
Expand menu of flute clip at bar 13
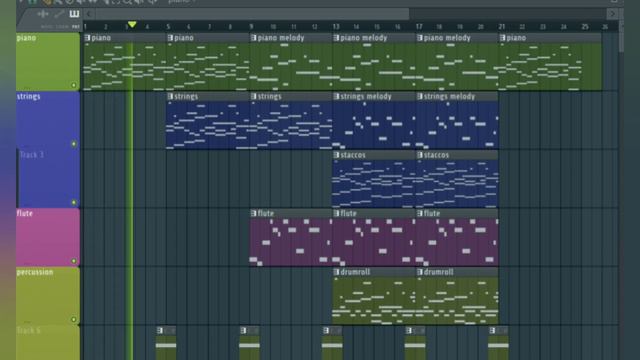(x=336, y=213)
